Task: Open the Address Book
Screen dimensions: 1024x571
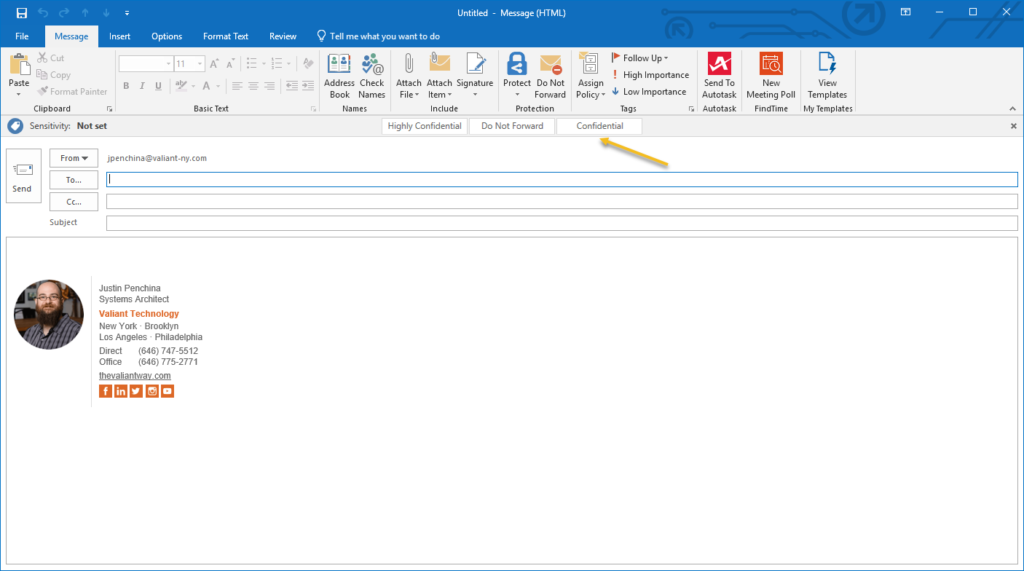Action: point(339,76)
